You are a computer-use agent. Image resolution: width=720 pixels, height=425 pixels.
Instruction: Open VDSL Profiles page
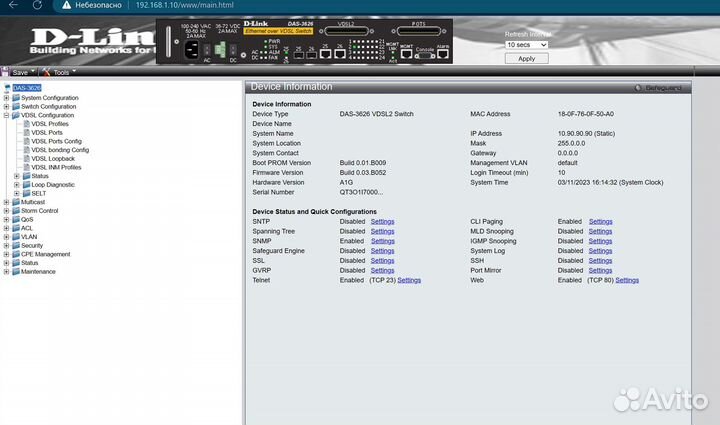tap(50, 124)
